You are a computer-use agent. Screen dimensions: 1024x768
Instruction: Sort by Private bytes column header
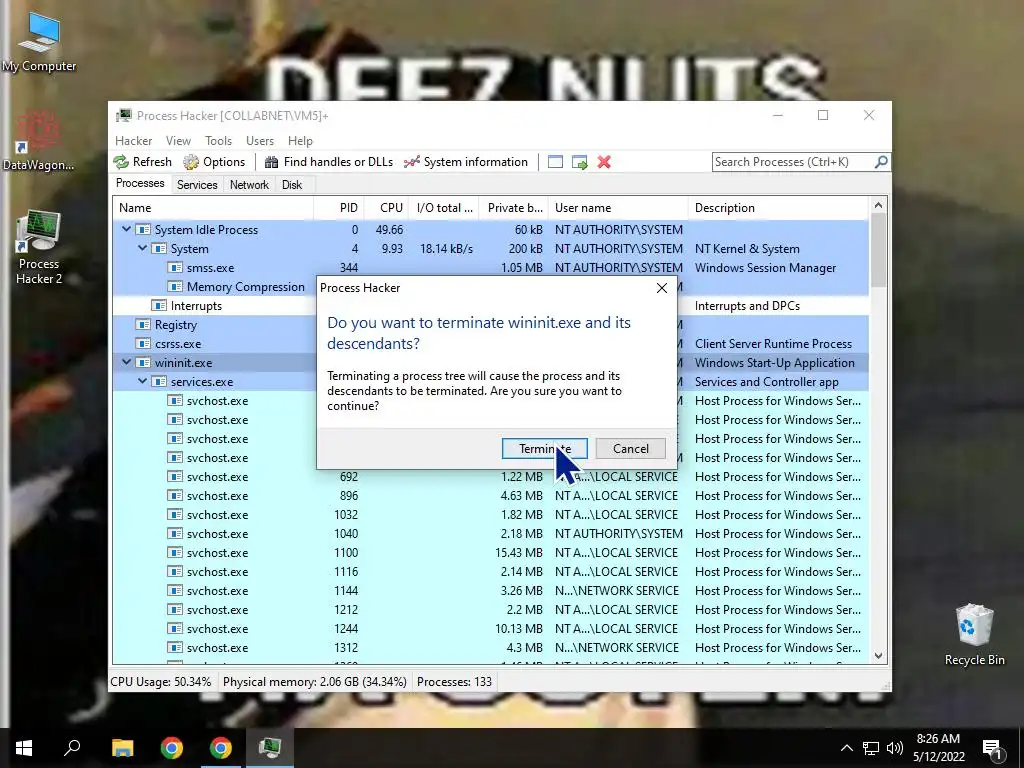(x=513, y=208)
